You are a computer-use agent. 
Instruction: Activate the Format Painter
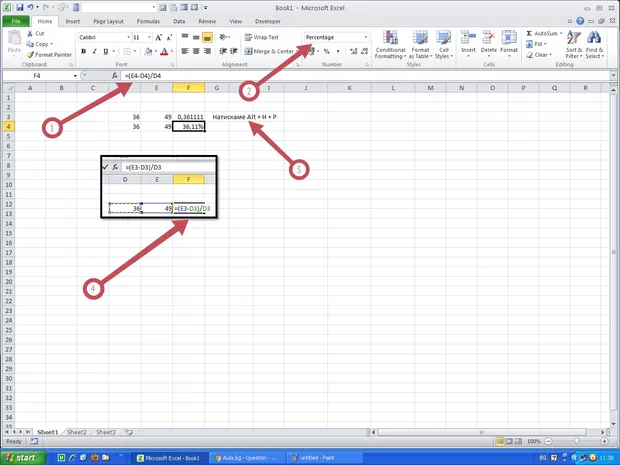(x=49, y=55)
